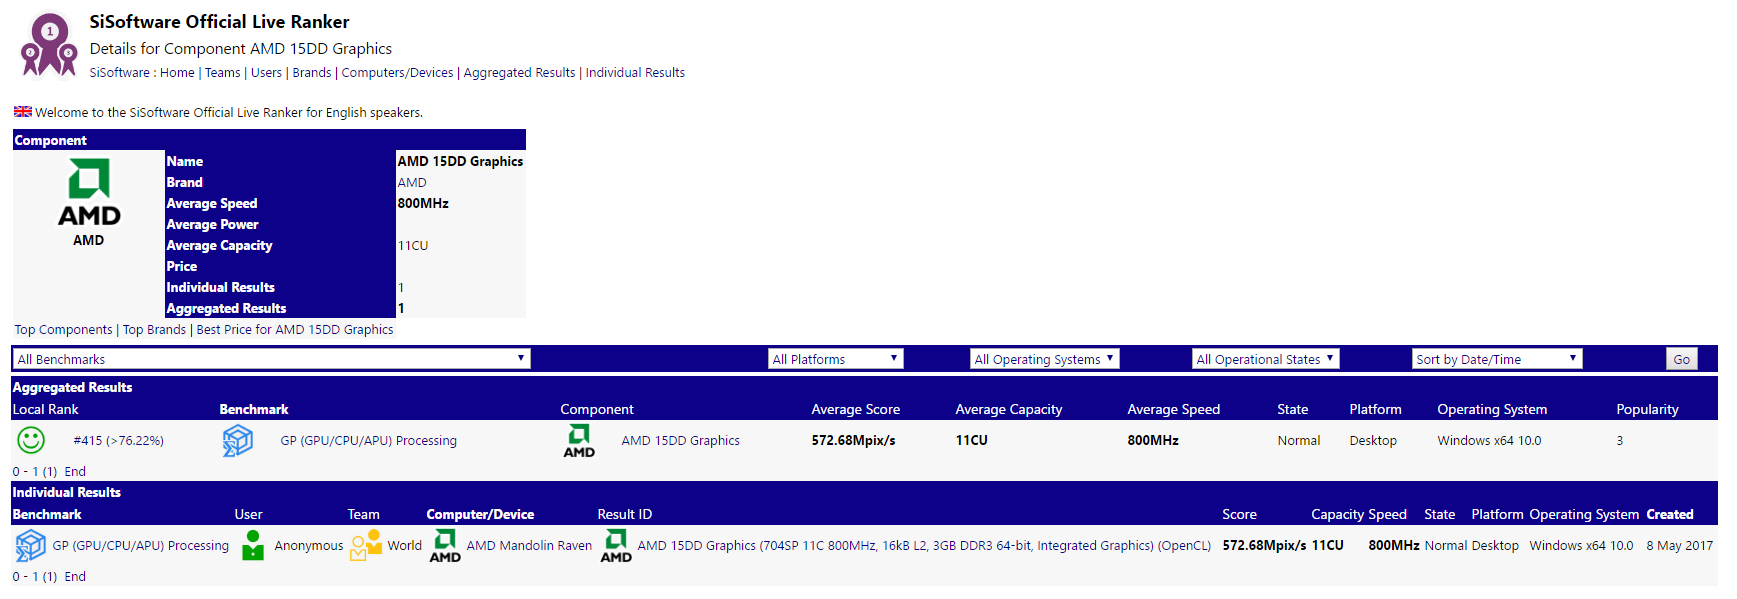Click End link under Aggregated Results
1737x599 pixels.
(x=75, y=471)
